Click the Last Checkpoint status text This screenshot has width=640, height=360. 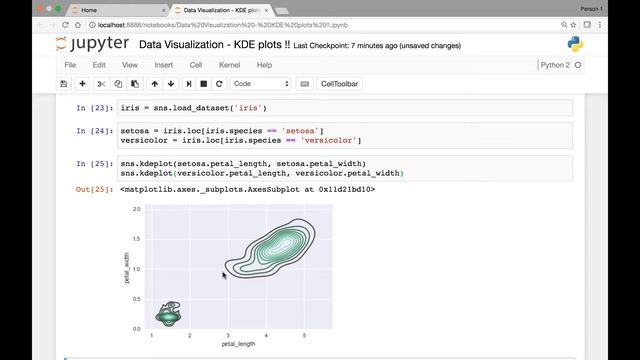click(x=377, y=46)
